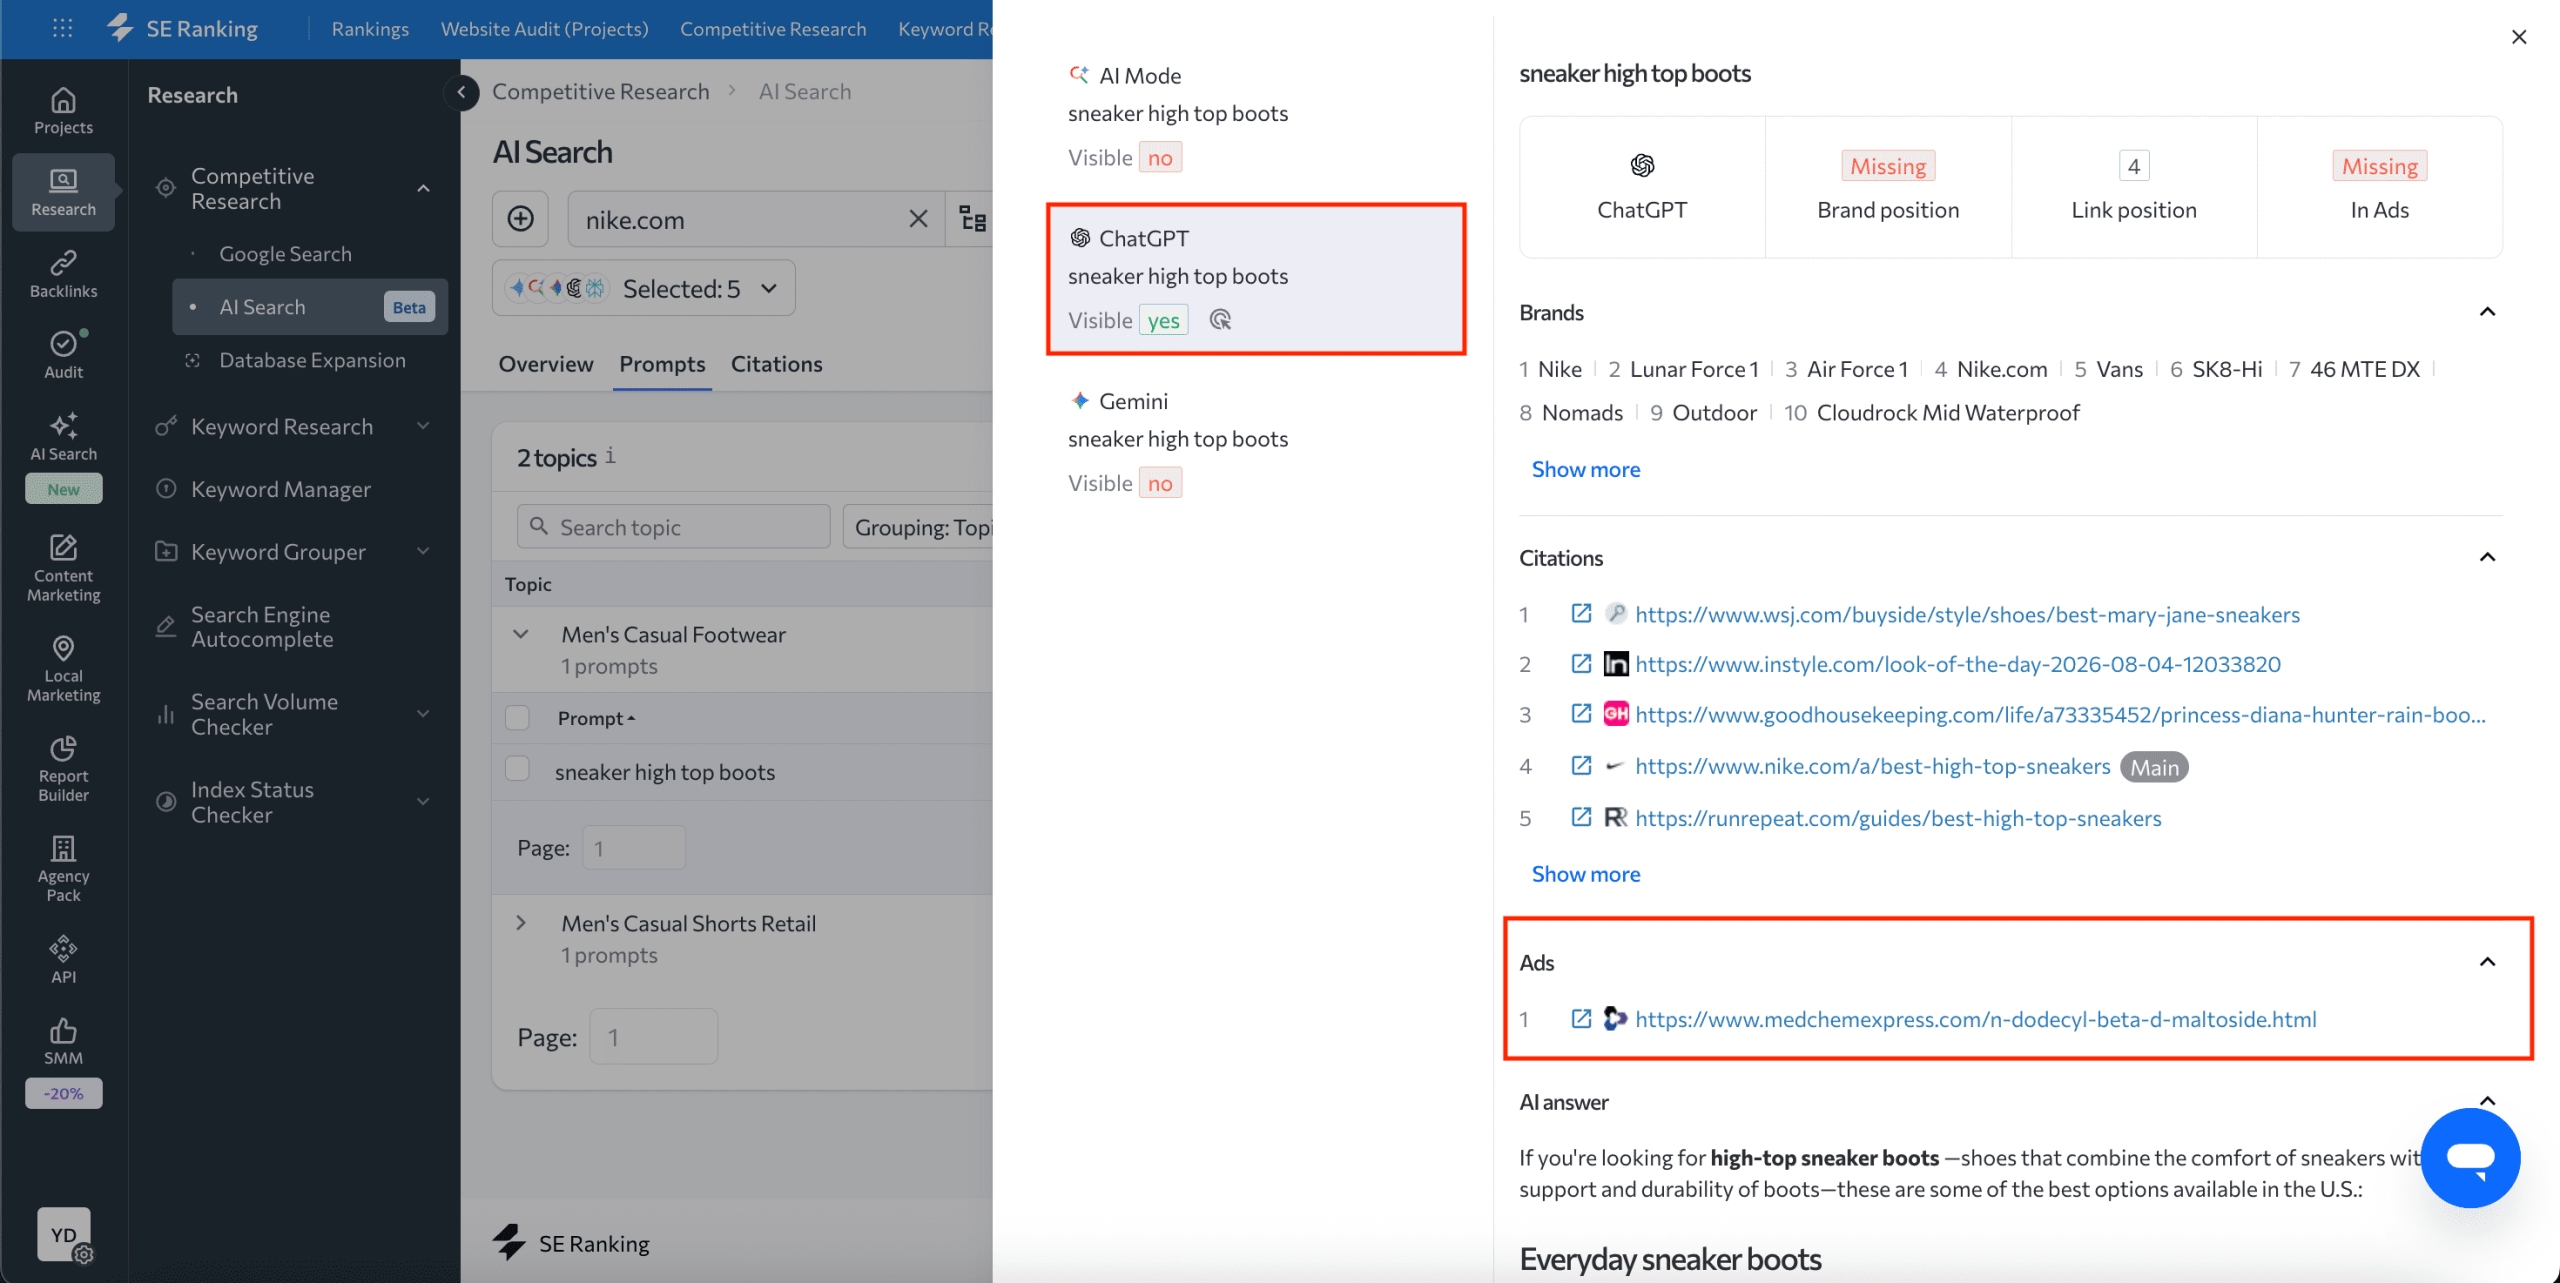Open the medchemexpress.com ad link
Image resolution: width=2560 pixels, height=1283 pixels.
[1976, 1019]
